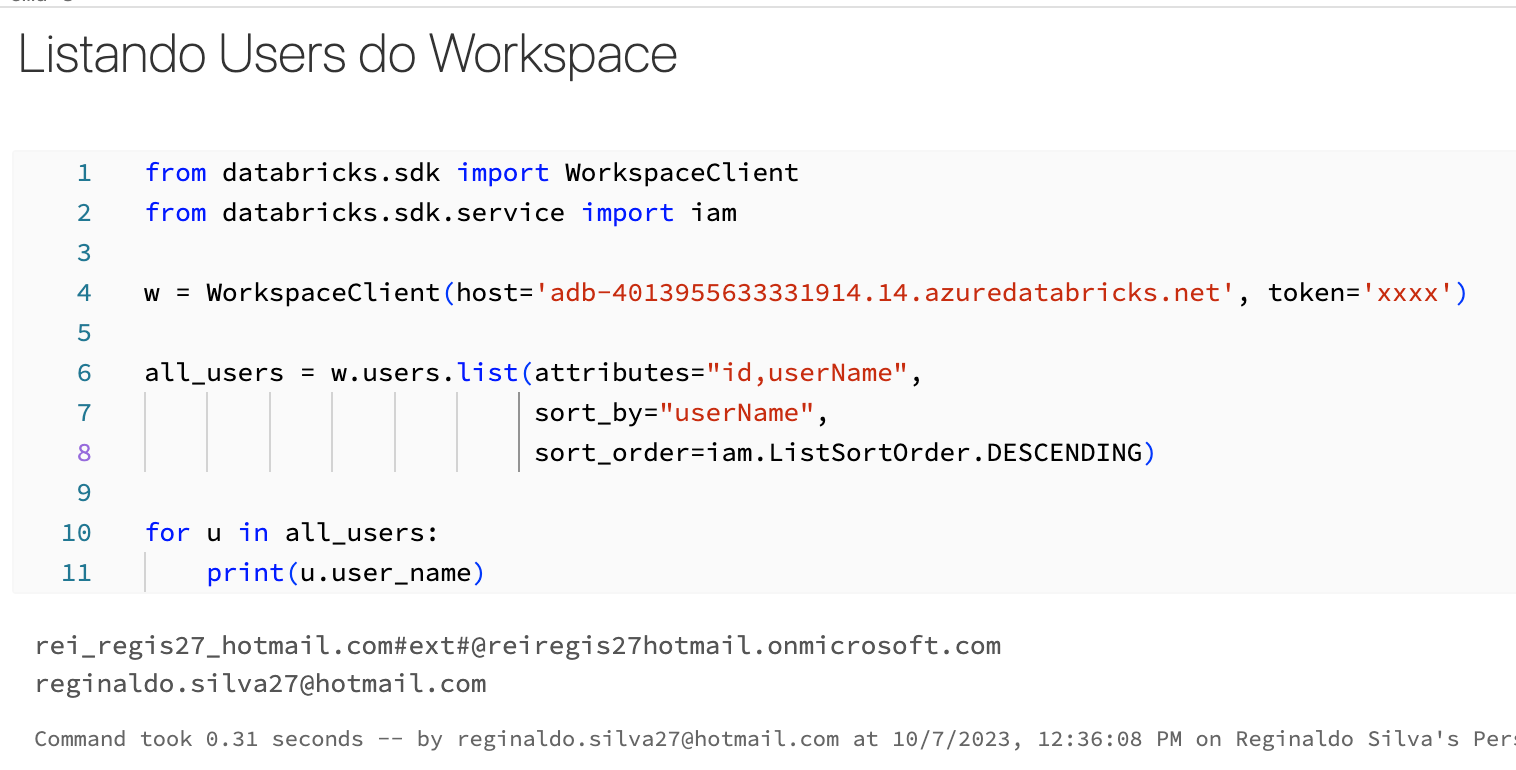Click "w.users.list" call on line 6
Image resolution: width=1516 pixels, height=770 pixels.
pos(424,373)
